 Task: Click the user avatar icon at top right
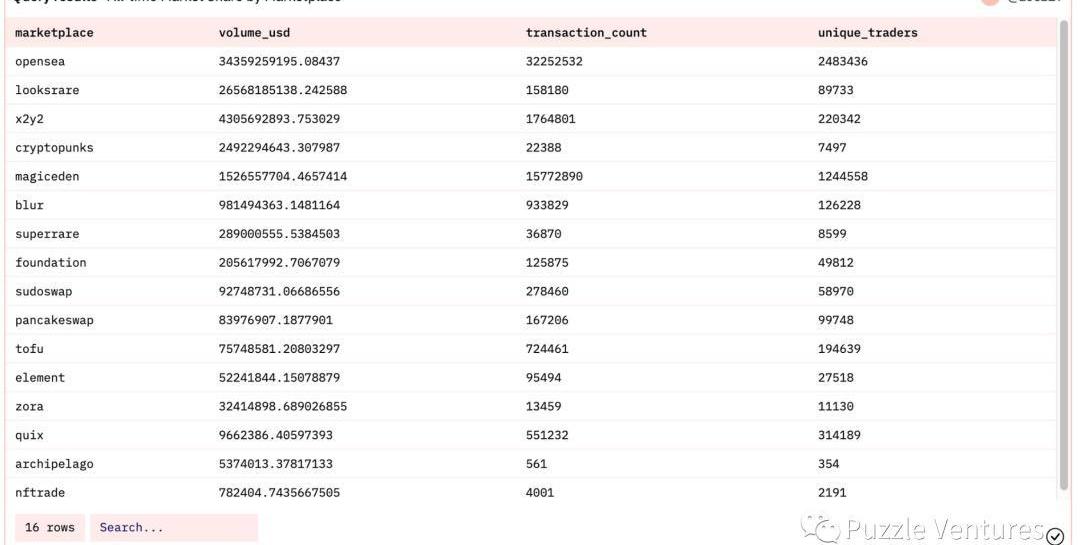[990, 2]
